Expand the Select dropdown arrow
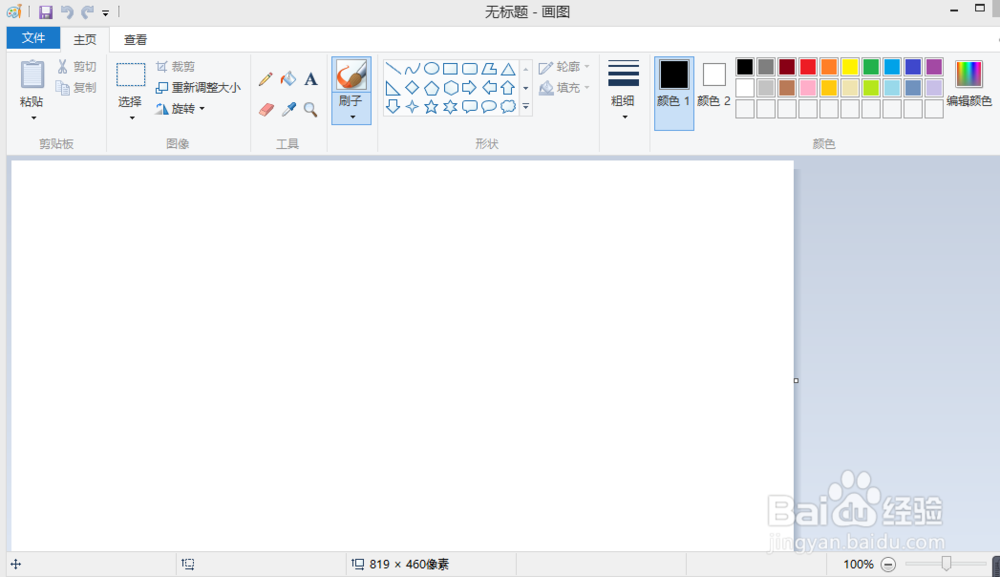Viewport: 1000px width, 577px height. coord(131,118)
